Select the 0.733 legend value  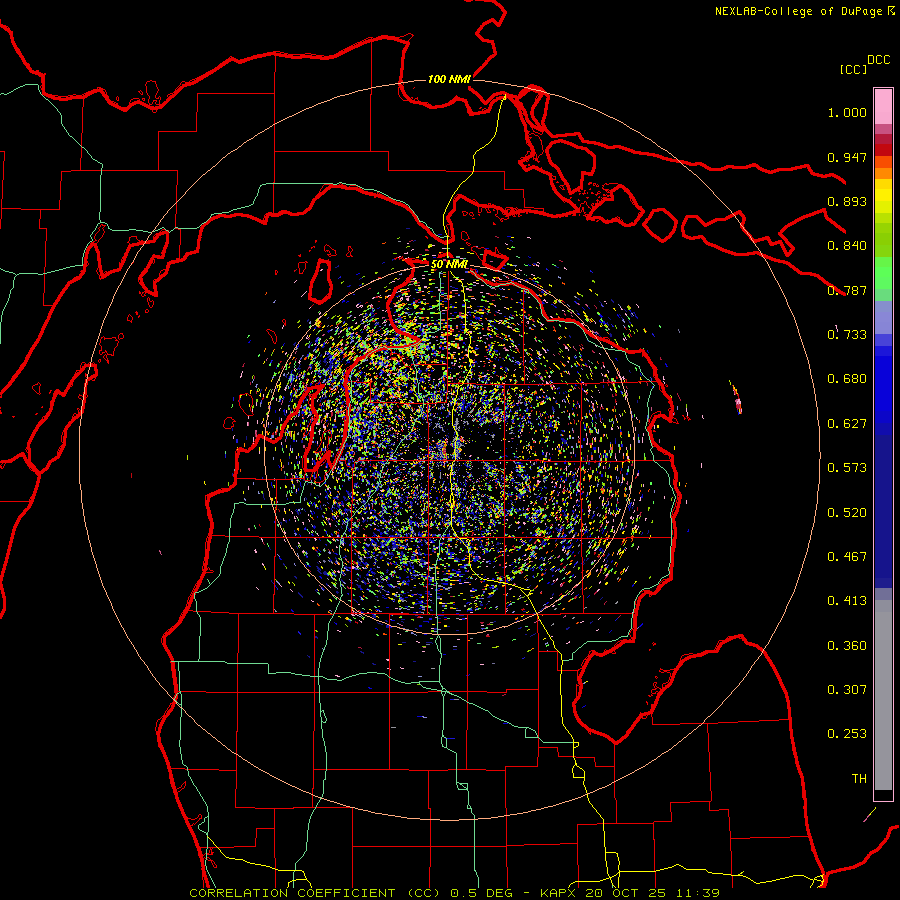pyautogui.click(x=847, y=335)
